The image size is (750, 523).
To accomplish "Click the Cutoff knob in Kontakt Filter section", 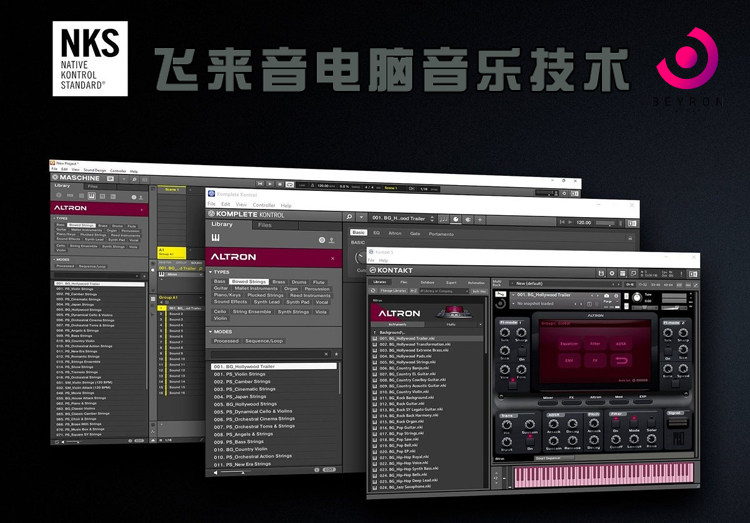I will [616, 439].
